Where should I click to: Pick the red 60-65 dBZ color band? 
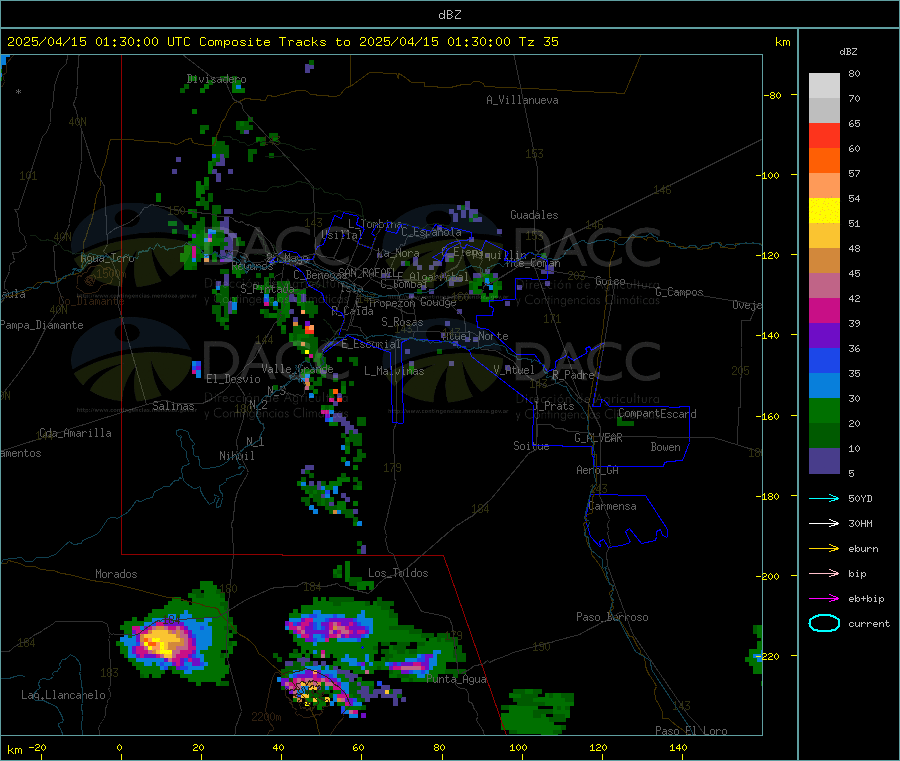(x=824, y=136)
